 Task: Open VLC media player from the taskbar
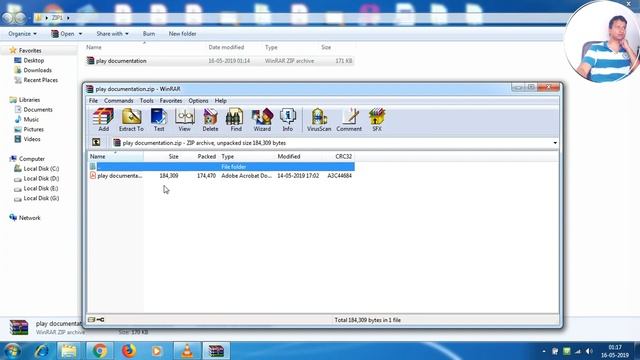[187, 351]
